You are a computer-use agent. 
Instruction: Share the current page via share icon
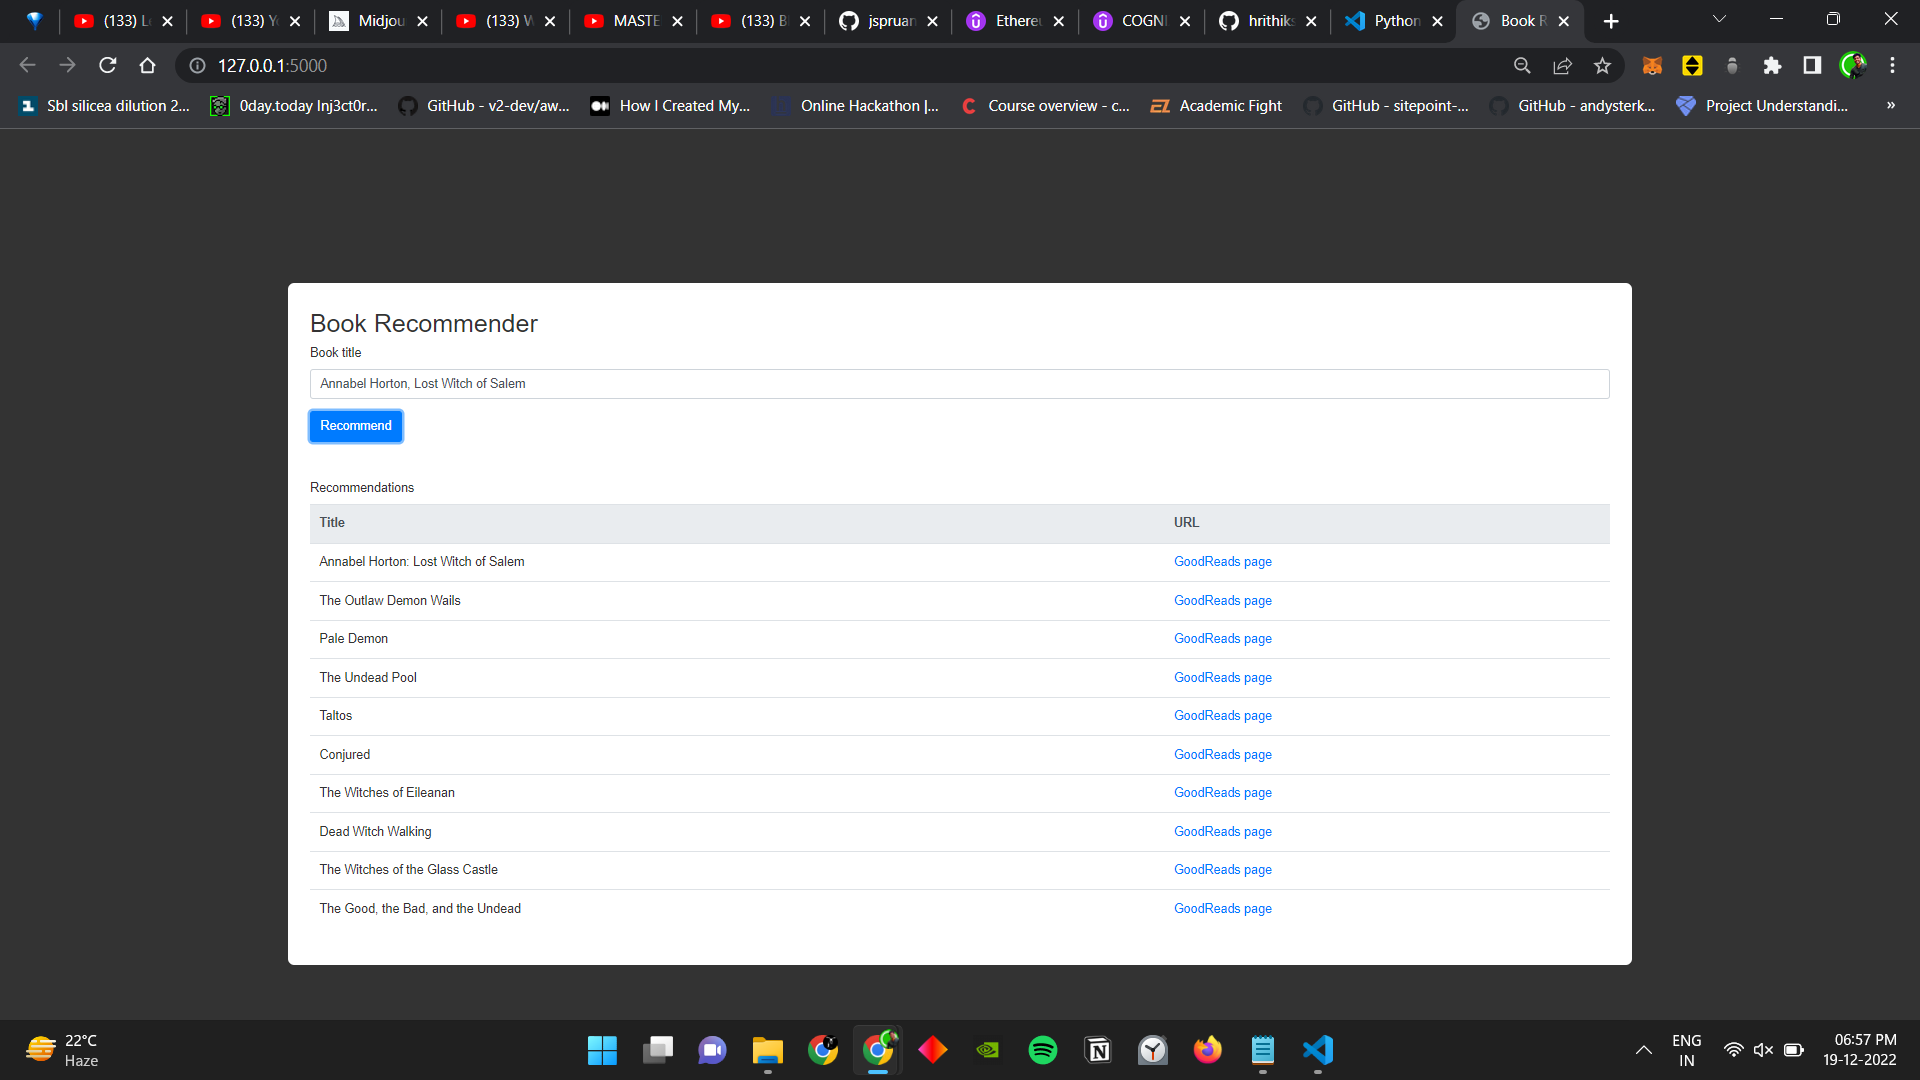click(x=1562, y=65)
